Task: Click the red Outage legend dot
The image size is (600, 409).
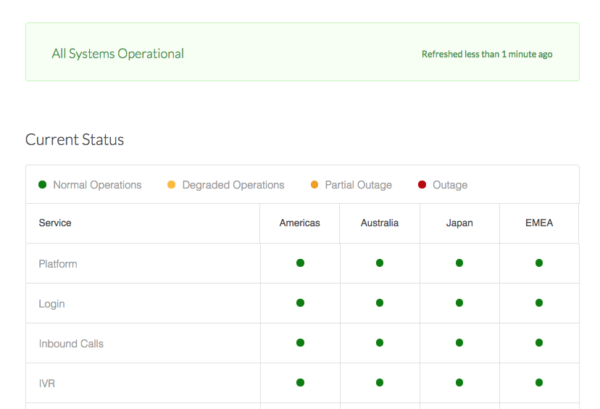Action: click(x=422, y=185)
